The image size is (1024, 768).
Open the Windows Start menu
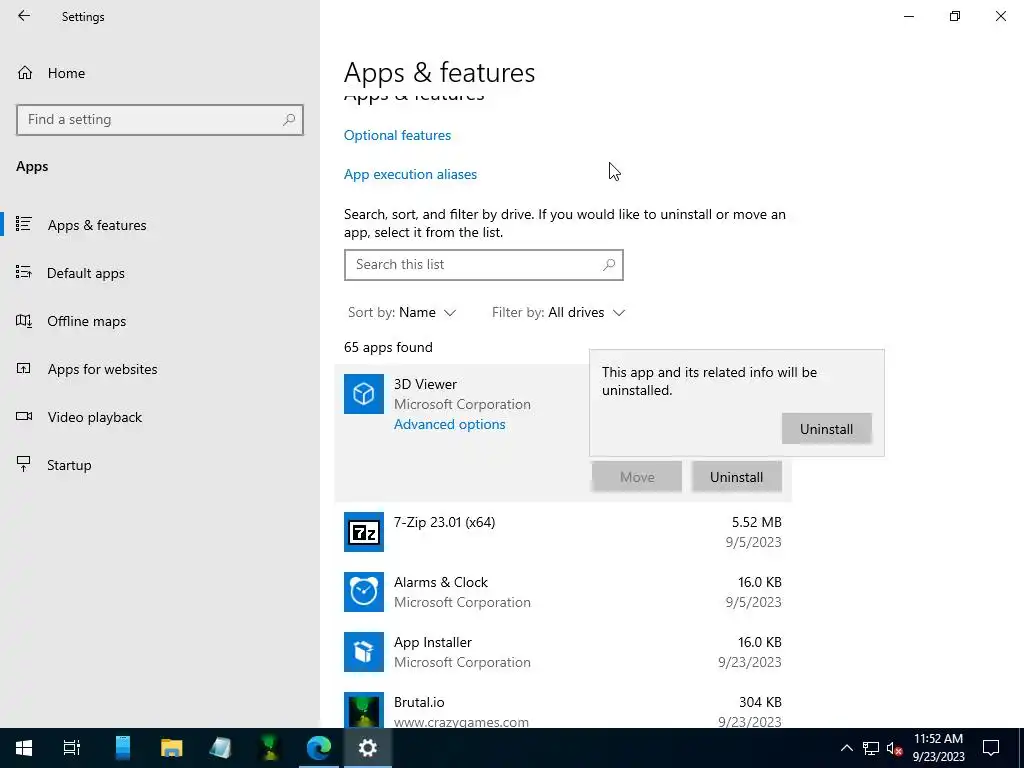click(x=24, y=748)
